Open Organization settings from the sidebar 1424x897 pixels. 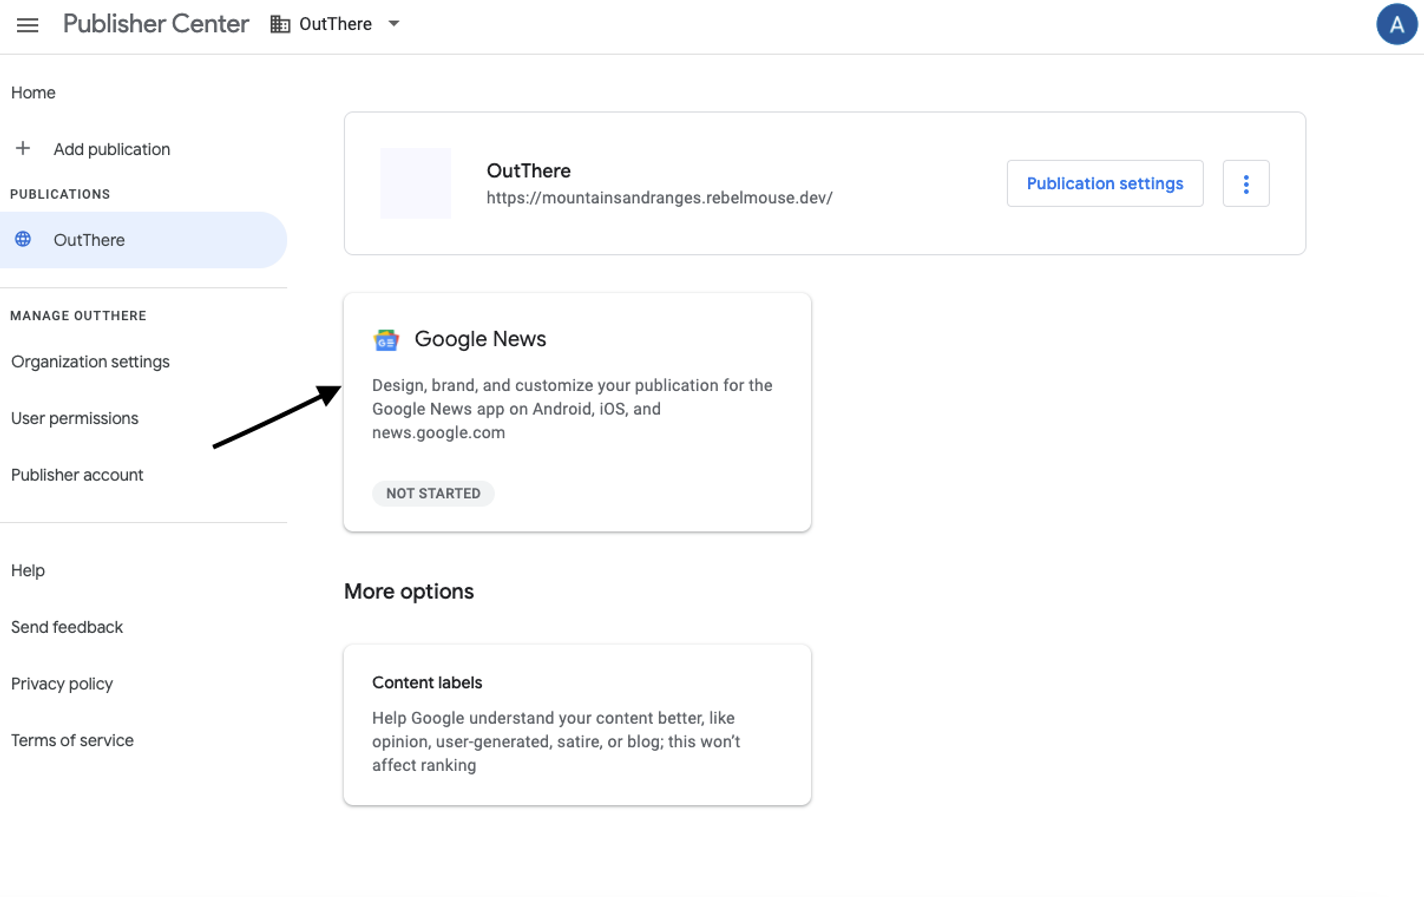90,361
